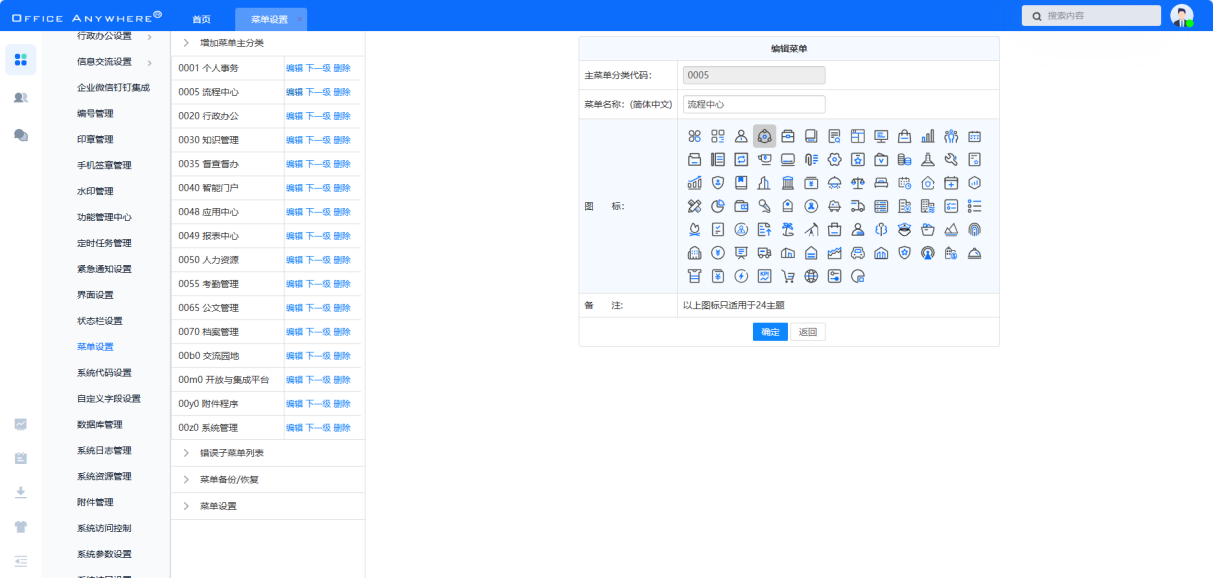Pick the palm tree icon
This screenshot has width=1213, height=578.
click(x=788, y=230)
